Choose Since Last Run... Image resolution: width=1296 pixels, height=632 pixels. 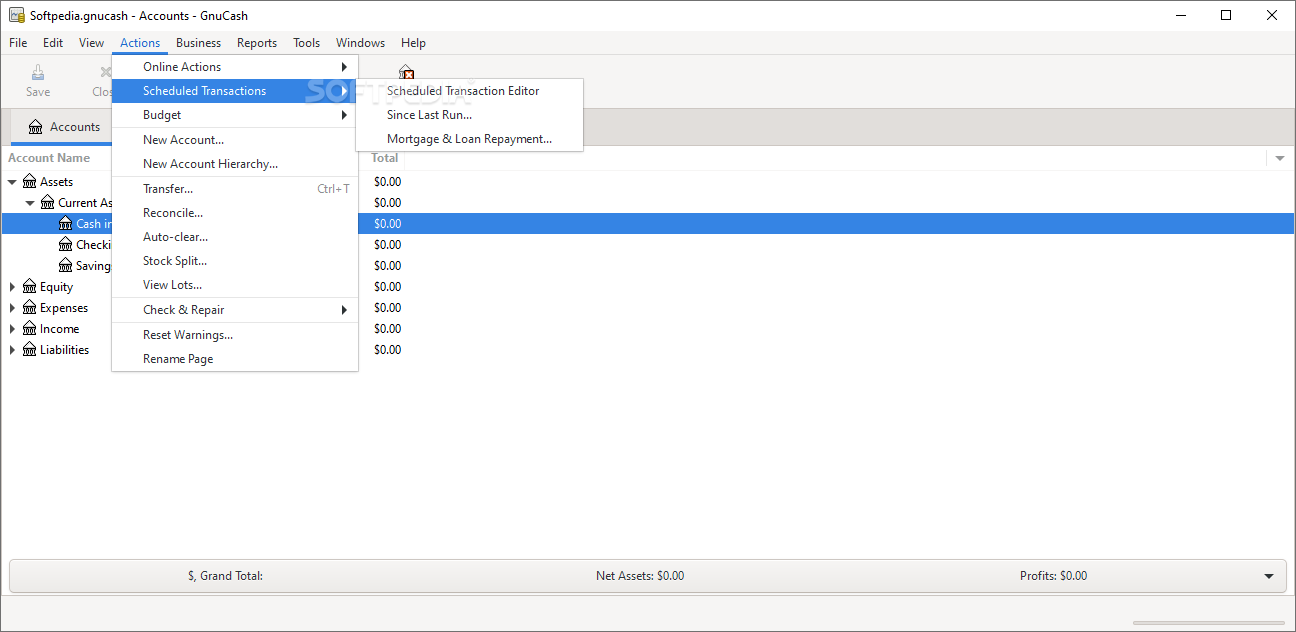click(x=469, y=115)
